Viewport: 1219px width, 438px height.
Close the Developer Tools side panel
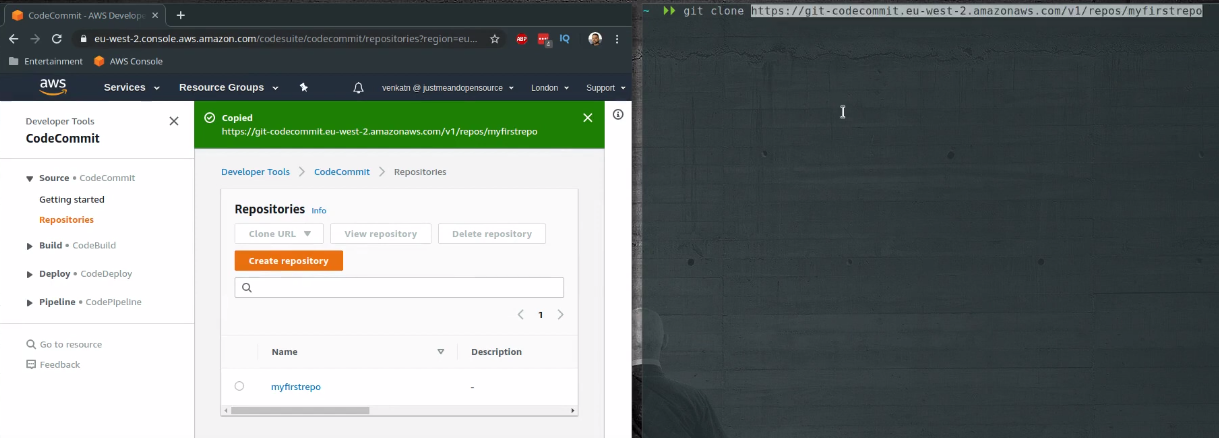point(174,121)
